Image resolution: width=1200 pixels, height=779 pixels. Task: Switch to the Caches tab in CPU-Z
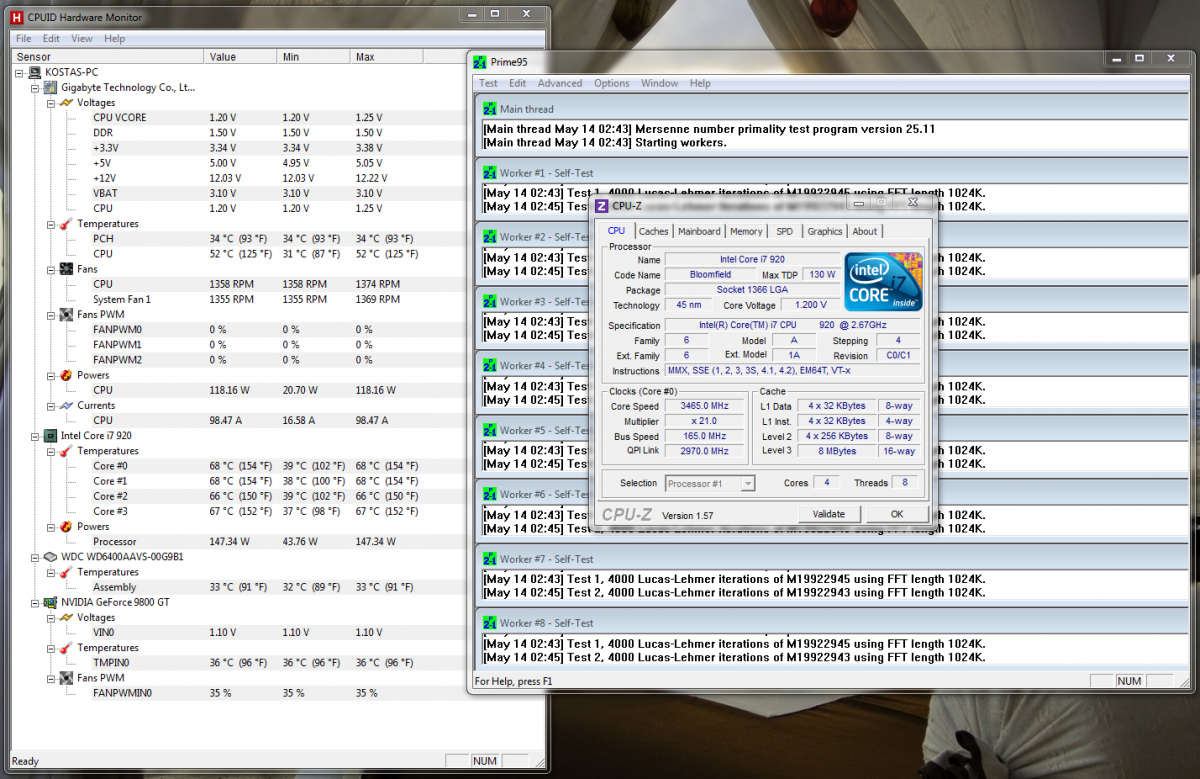click(653, 231)
